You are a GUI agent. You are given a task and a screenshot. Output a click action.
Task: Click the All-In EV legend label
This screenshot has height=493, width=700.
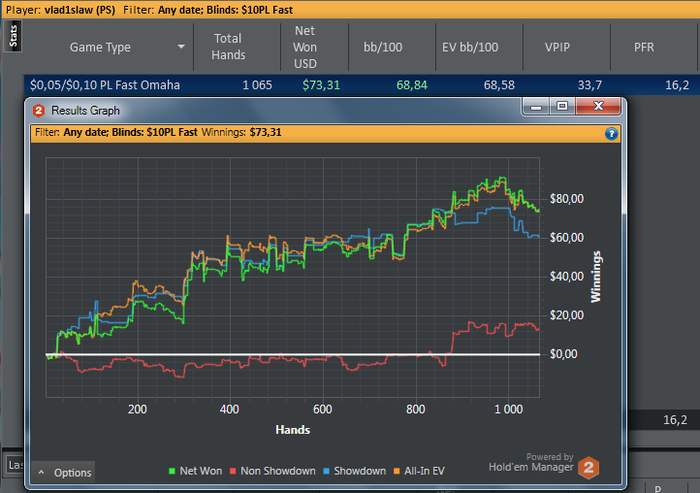point(424,471)
